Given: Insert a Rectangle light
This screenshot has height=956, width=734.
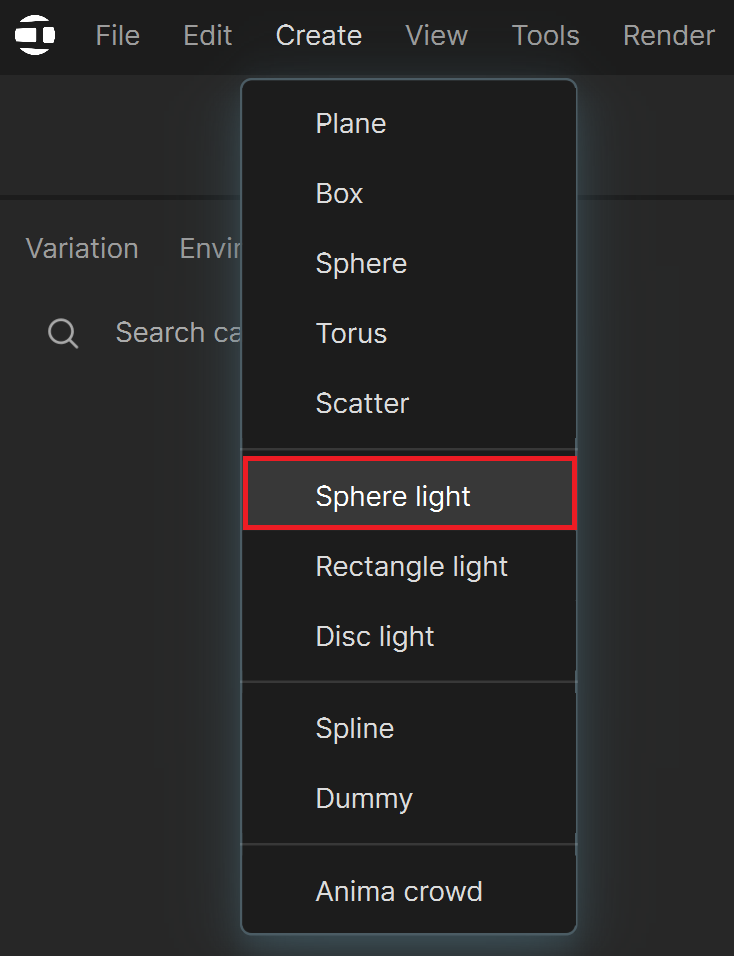Looking at the screenshot, I should pos(409,566).
